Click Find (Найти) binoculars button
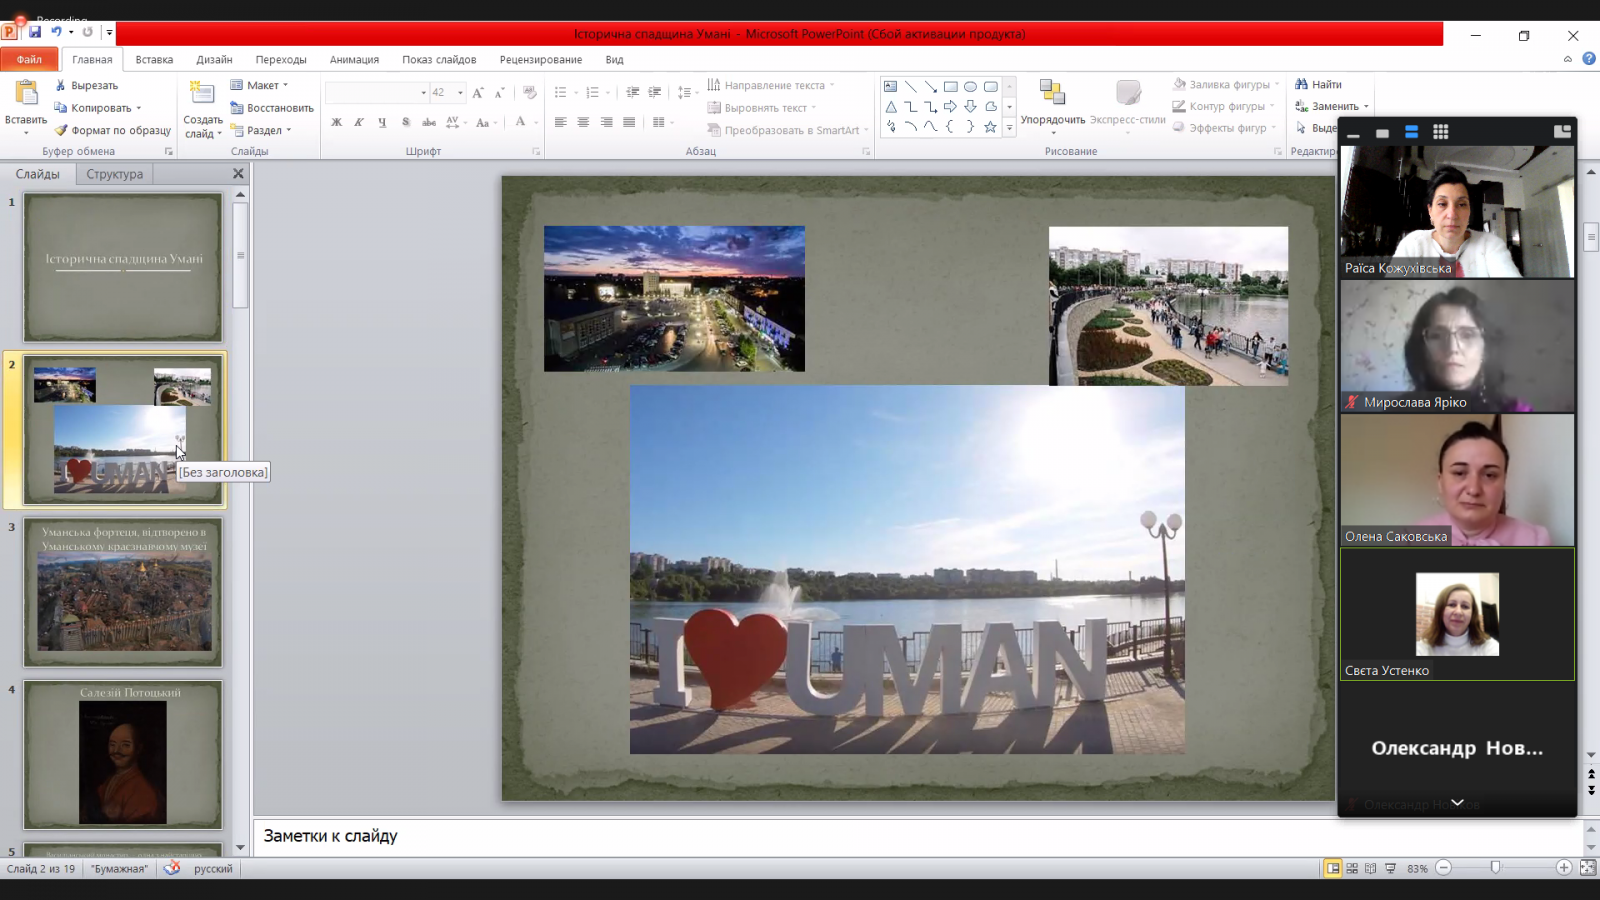This screenshot has height=900, width=1600. tap(1319, 84)
